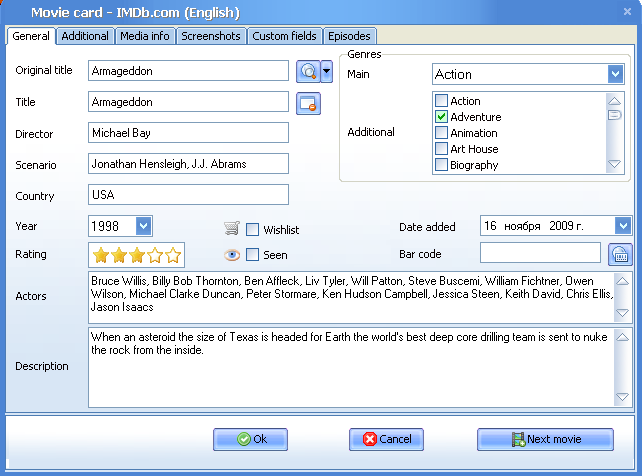Switch to the Additional tab
The height and width of the screenshot is (476, 642).
coord(85,36)
